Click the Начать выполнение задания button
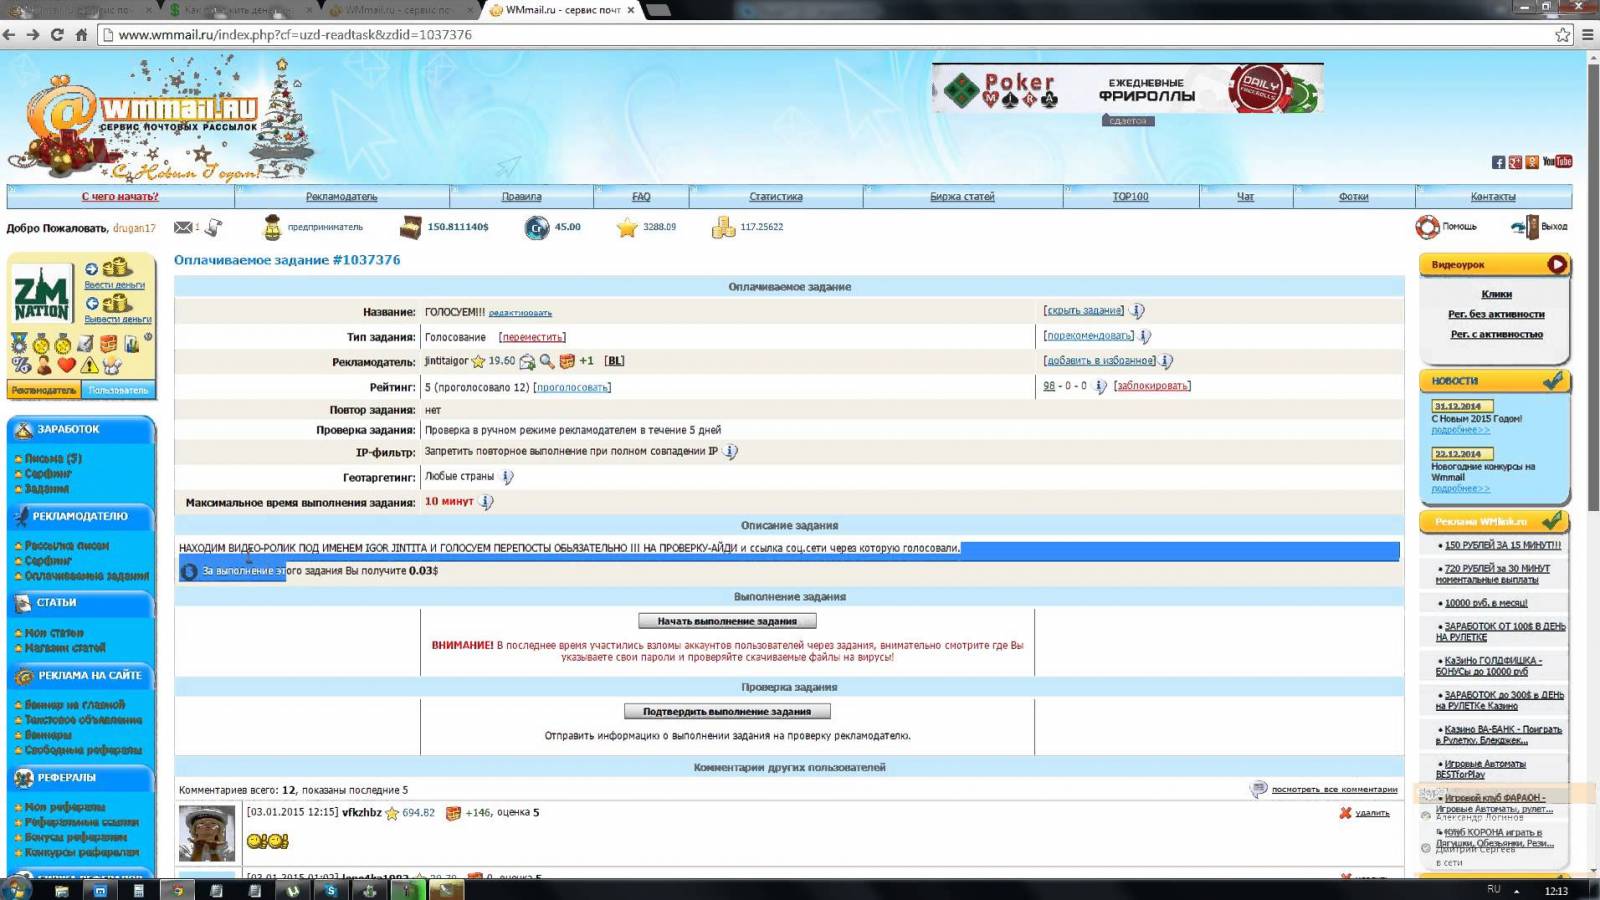 [727, 621]
